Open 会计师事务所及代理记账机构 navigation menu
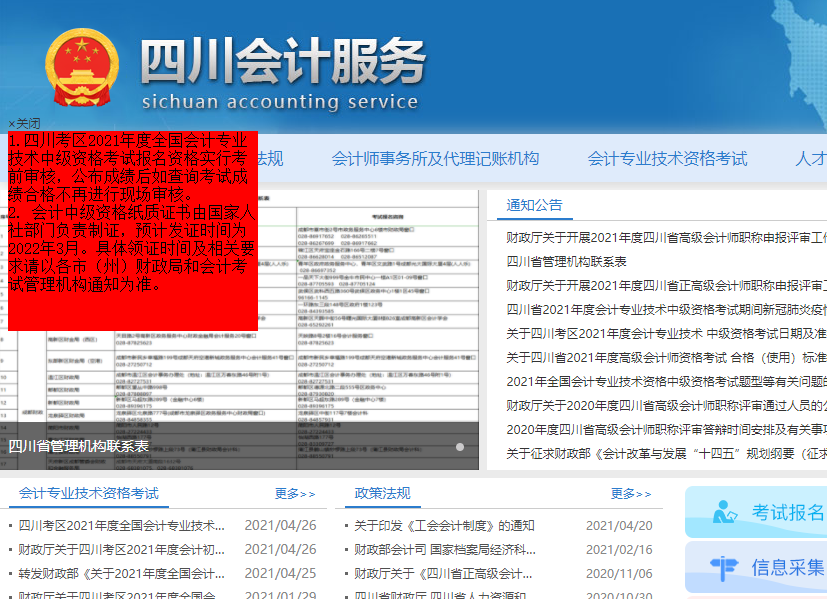The height and width of the screenshot is (599, 827). pos(435,159)
